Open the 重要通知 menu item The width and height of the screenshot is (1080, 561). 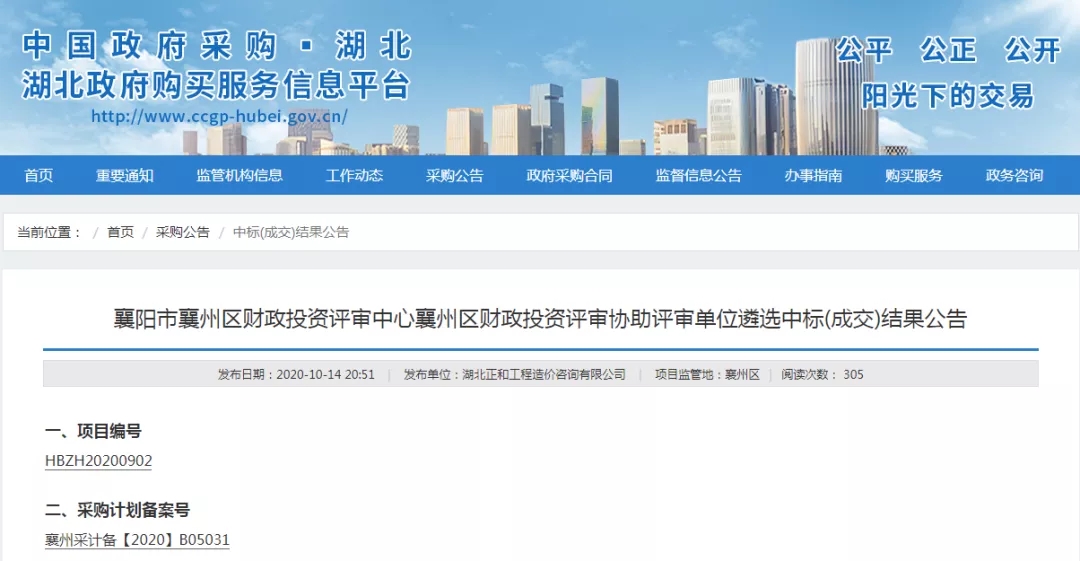point(125,176)
